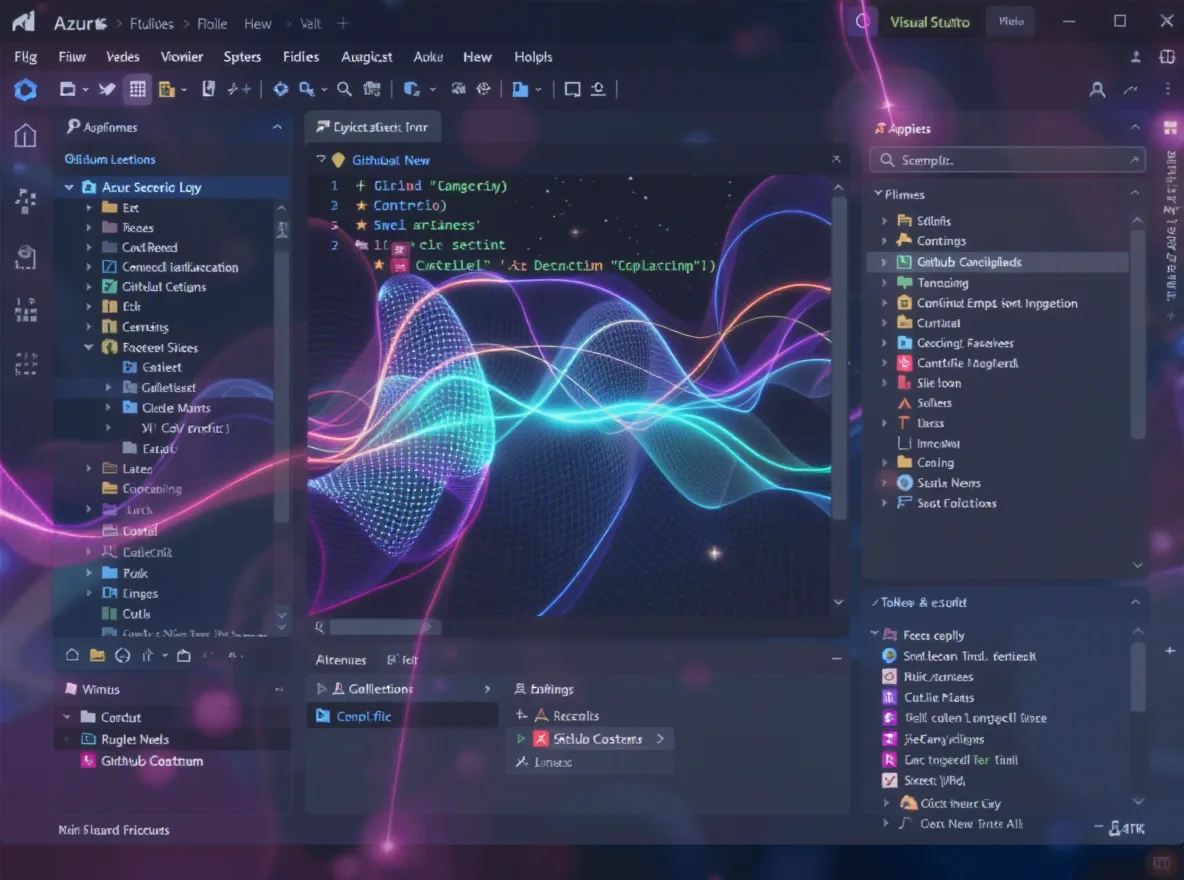Open the Flıg menu
This screenshot has width=1184, height=880.
[x=26, y=57]
